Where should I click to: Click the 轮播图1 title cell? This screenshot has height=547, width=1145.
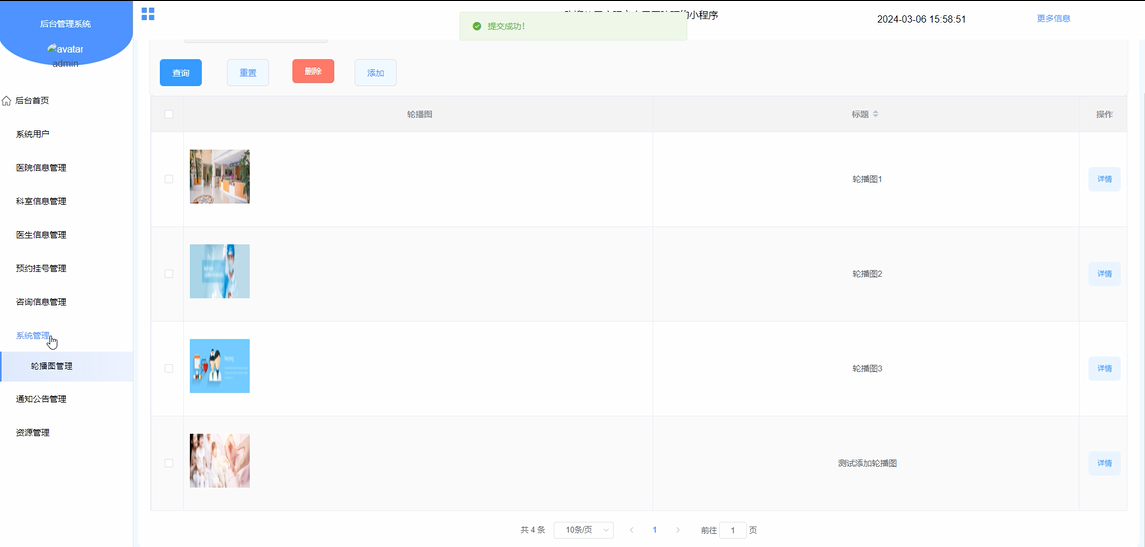coord(867,179)
